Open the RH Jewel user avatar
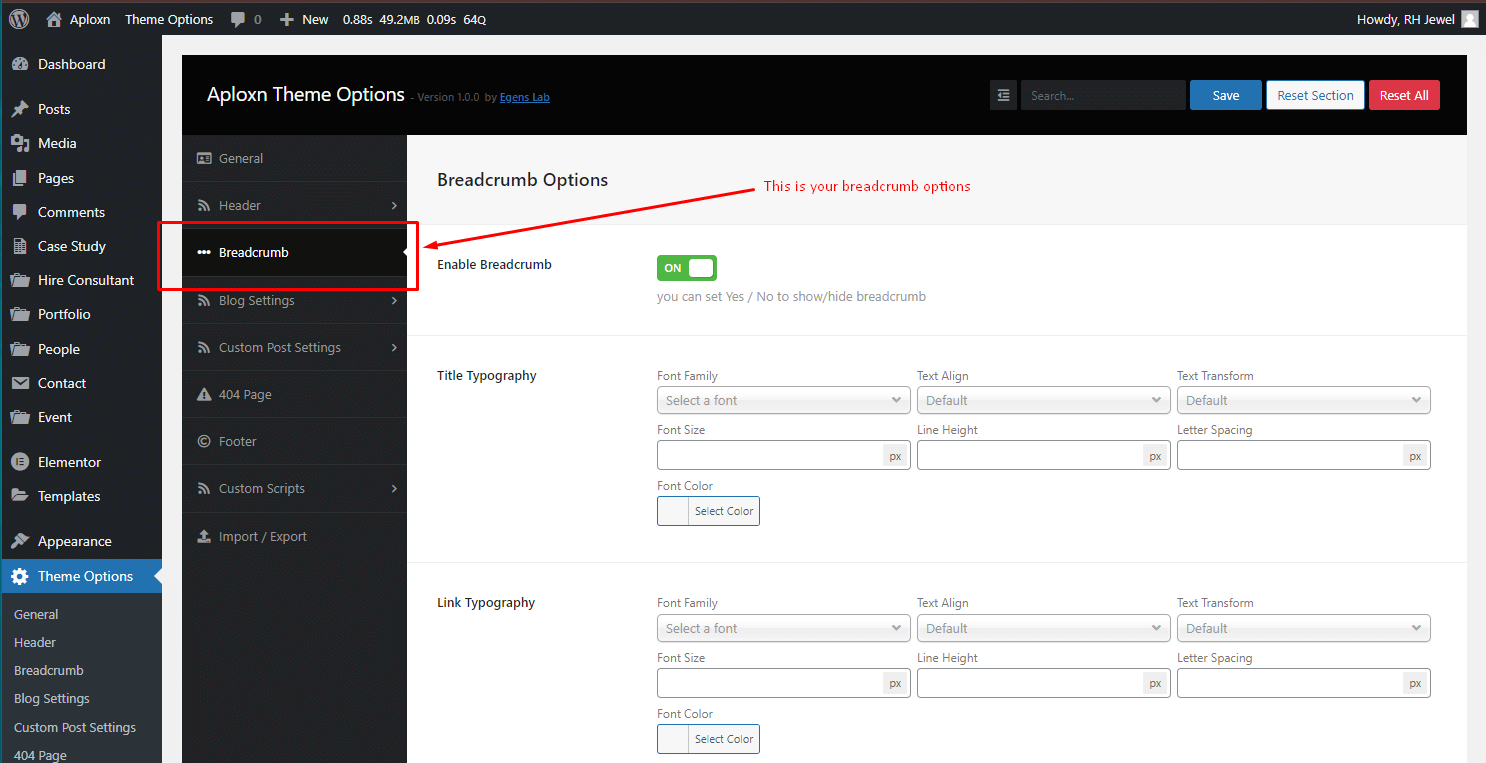The image size is (1486, 763). click(x=1469, y=19)
